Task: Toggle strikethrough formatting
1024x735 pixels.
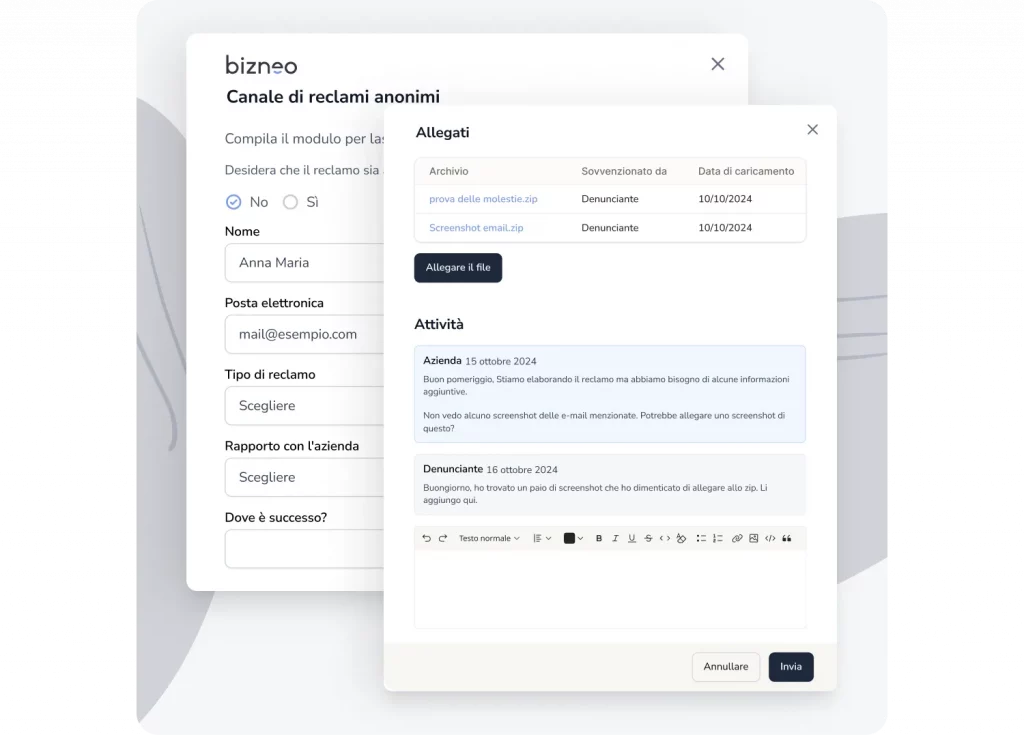Action: click(648, 538)
